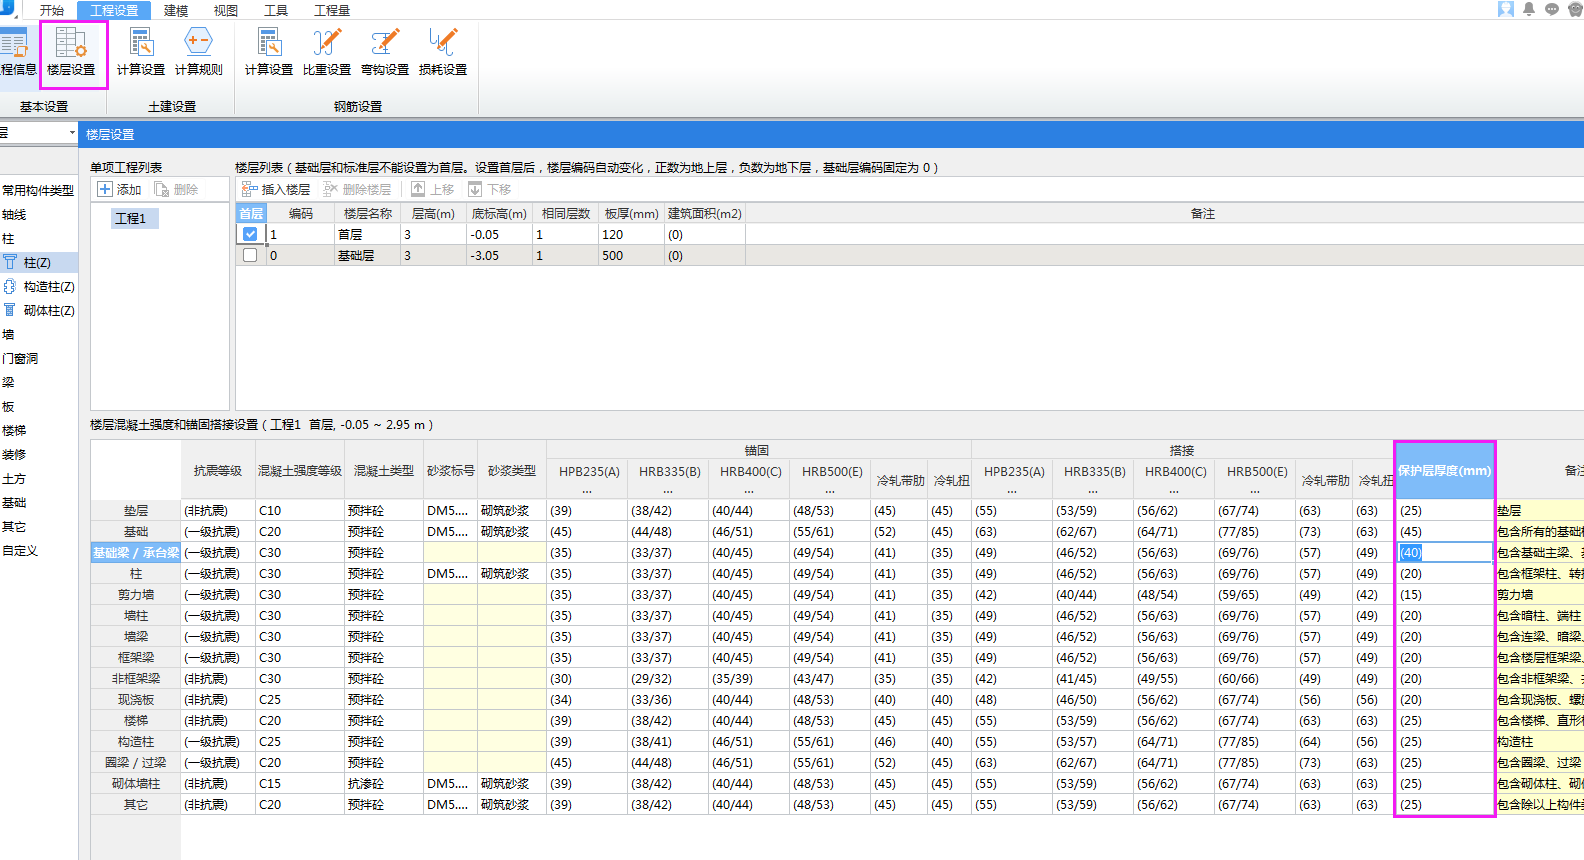Image resolution: width=1584 pixels, height=860 pixels.
Task: Open HPB235(A) lap column ellipsis
Action: pyautogui.click(x=1012, y=491)
